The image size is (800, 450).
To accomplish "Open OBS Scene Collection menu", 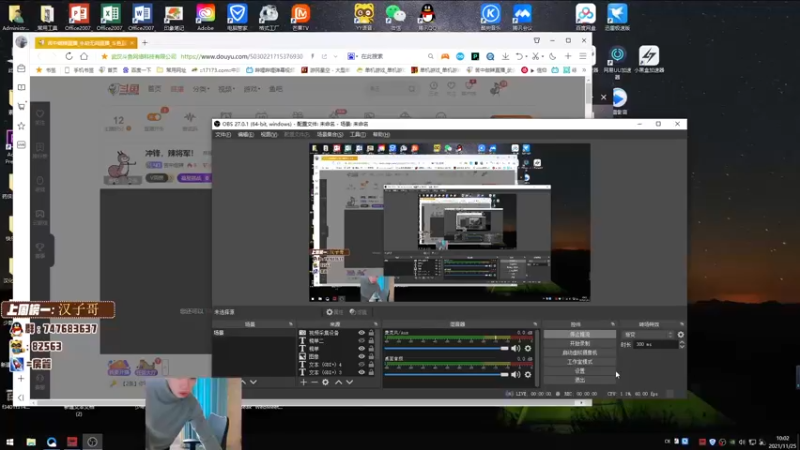I will click(x=330, y=135).
